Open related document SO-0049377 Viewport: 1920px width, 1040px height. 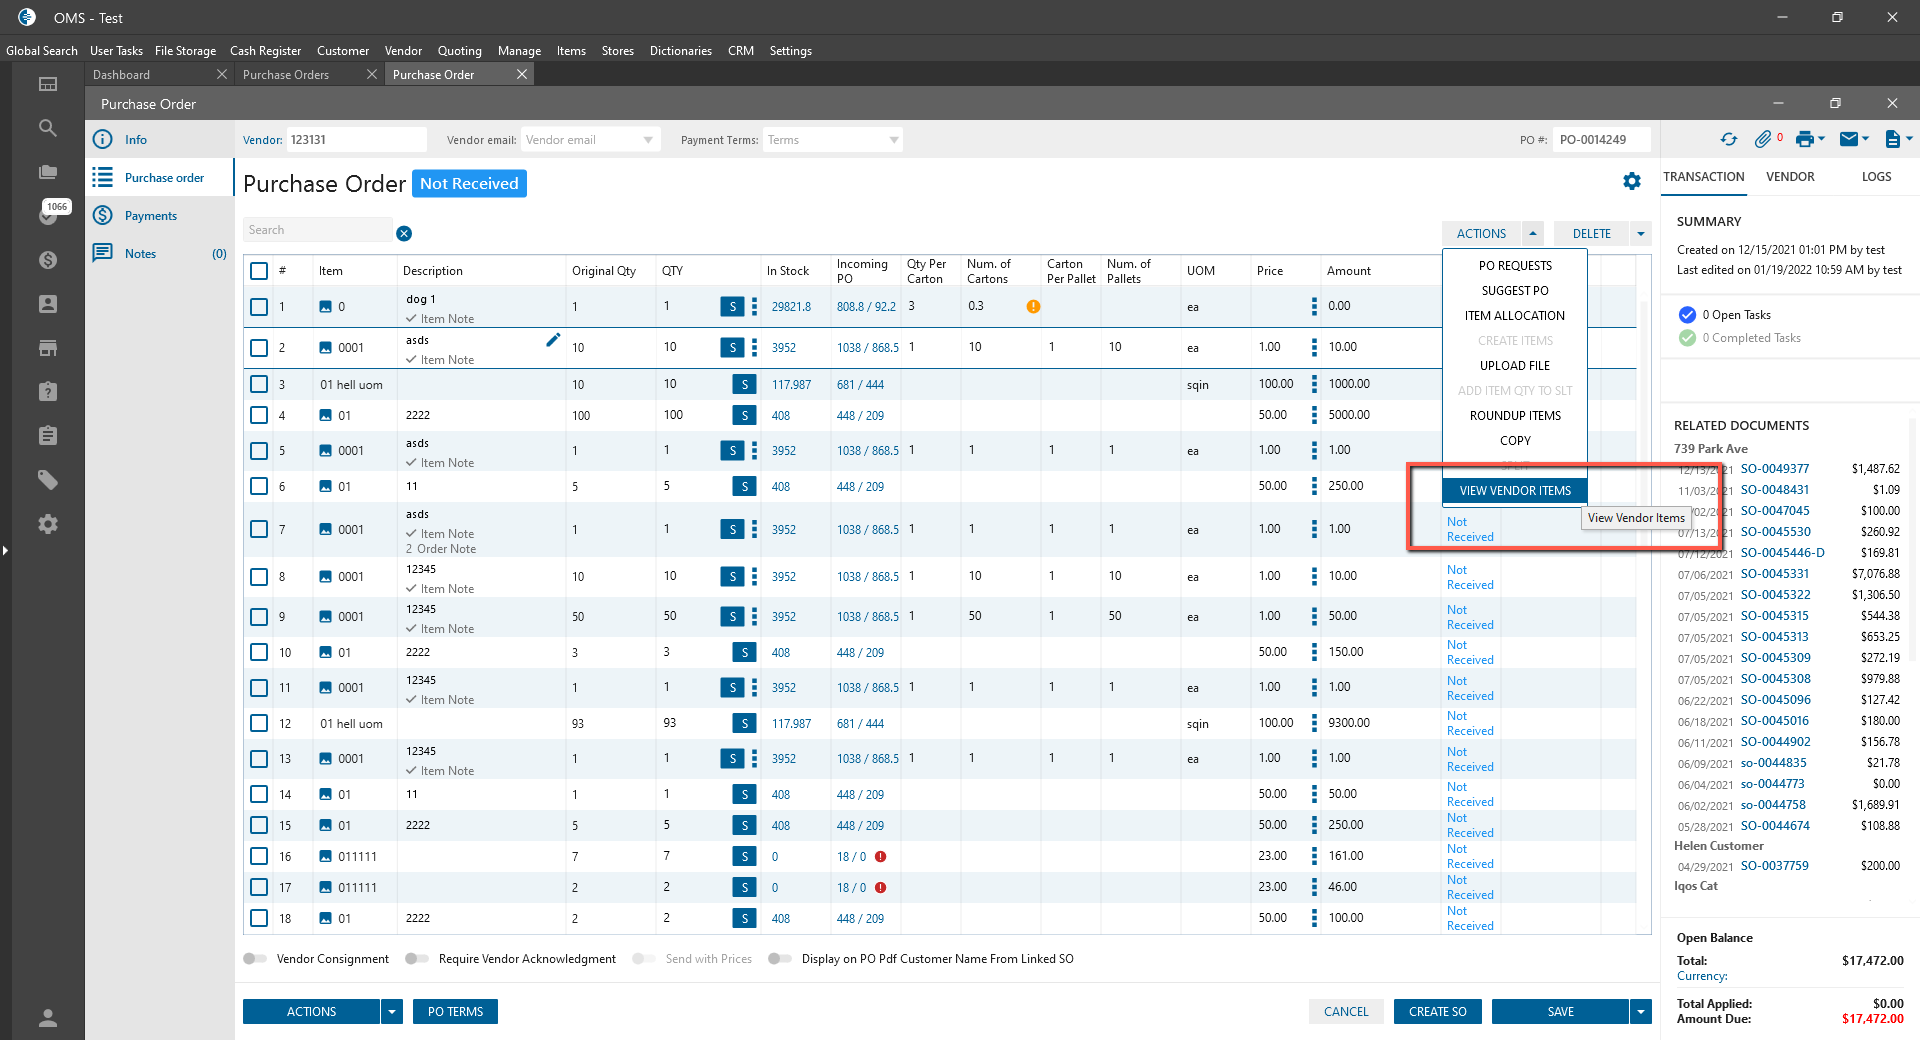coord(1774,469)
